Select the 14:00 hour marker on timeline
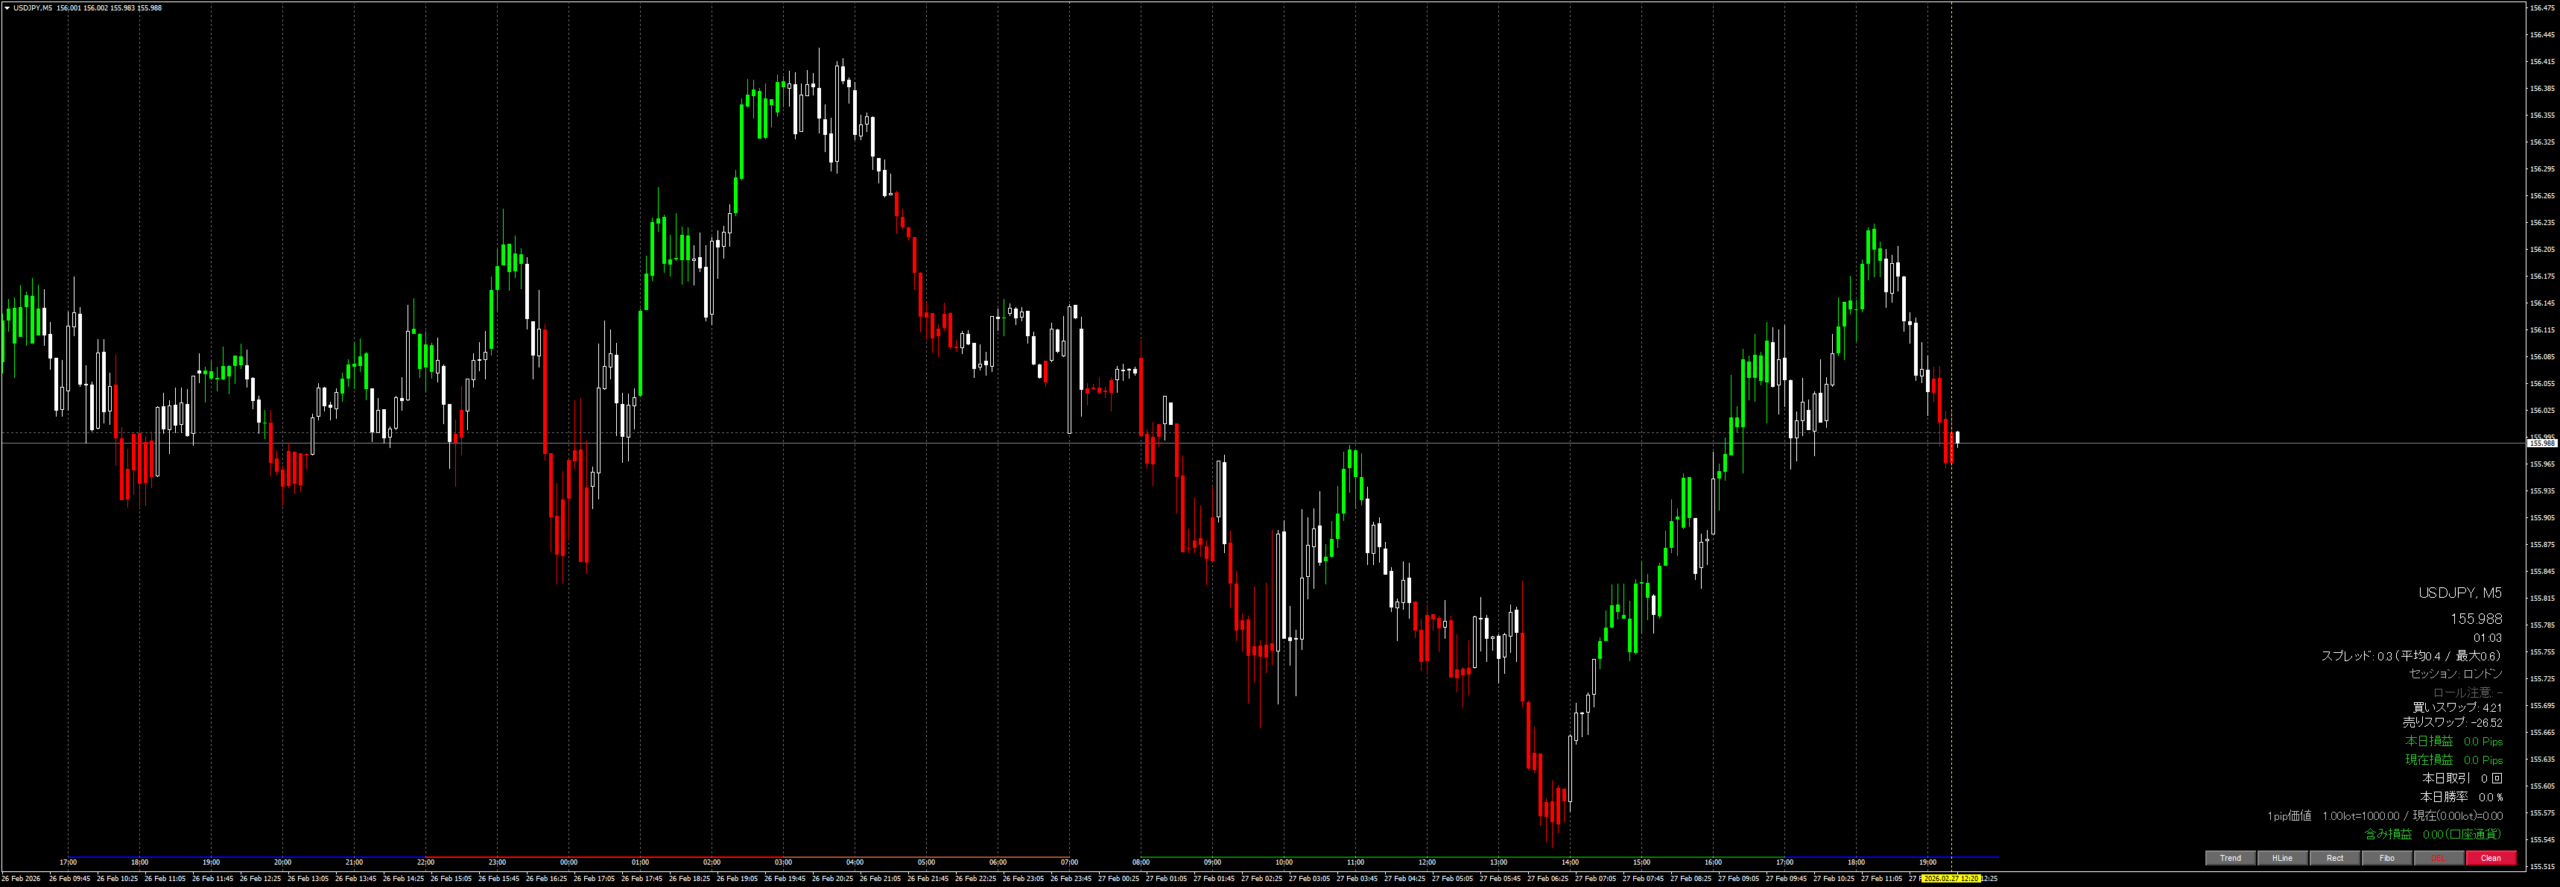The image size is (2560, 887). [1570, 862]
